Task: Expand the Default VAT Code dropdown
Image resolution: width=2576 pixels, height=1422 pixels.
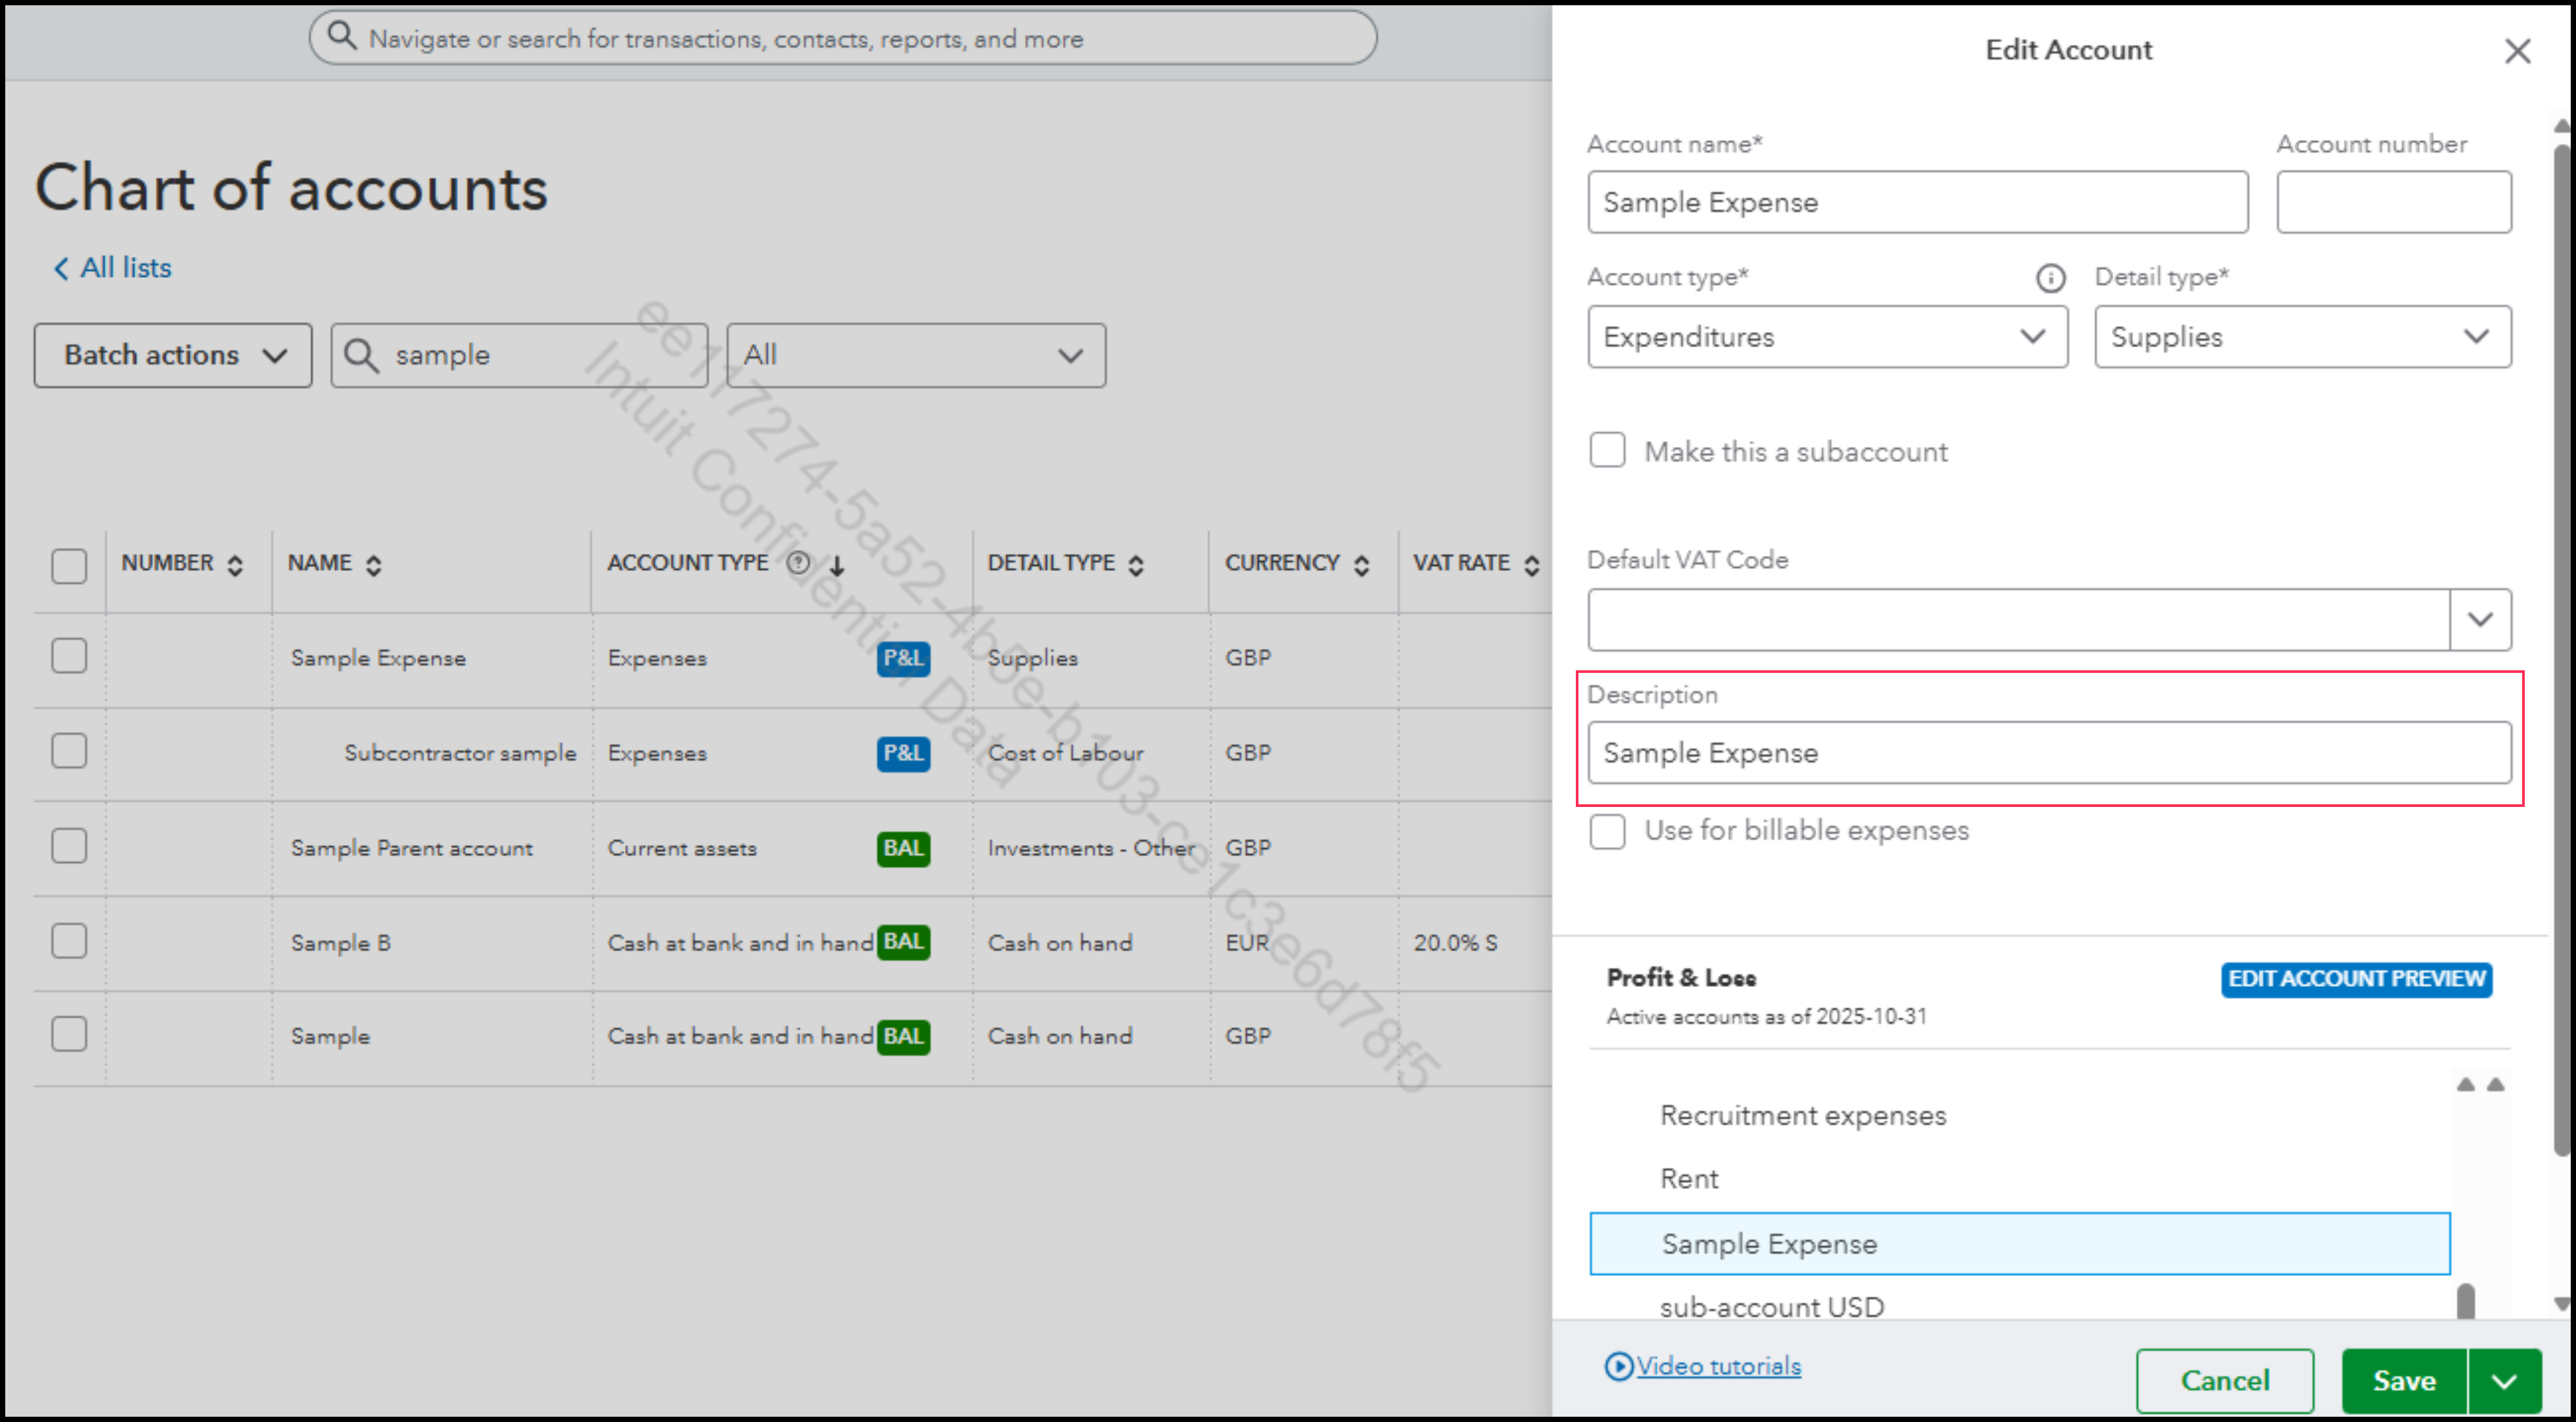Action: 2479,620
